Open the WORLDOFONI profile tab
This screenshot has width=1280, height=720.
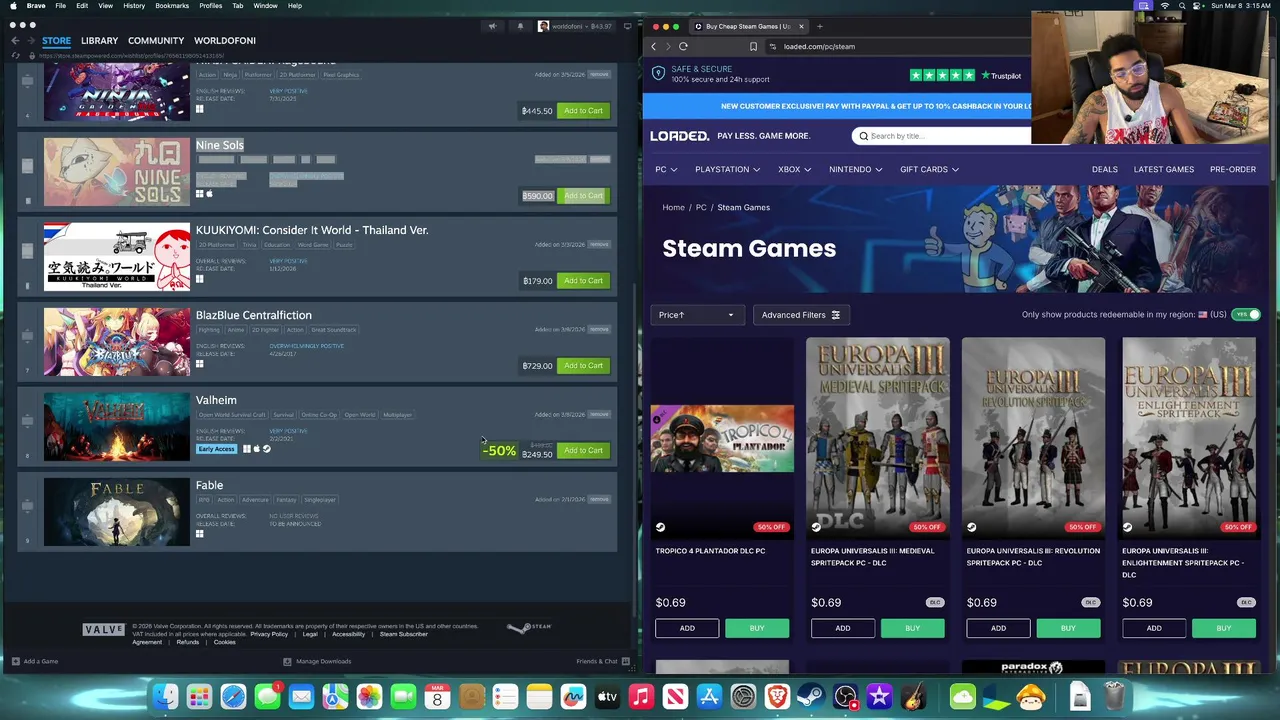coord(225,41)
